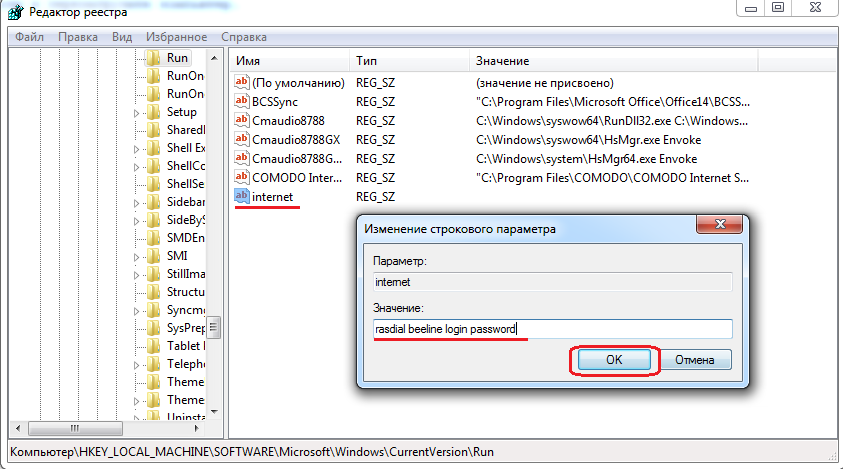The height and width of the screenshot is (469, 843).
Task: Open the Избранное menu
Action: 176,37
